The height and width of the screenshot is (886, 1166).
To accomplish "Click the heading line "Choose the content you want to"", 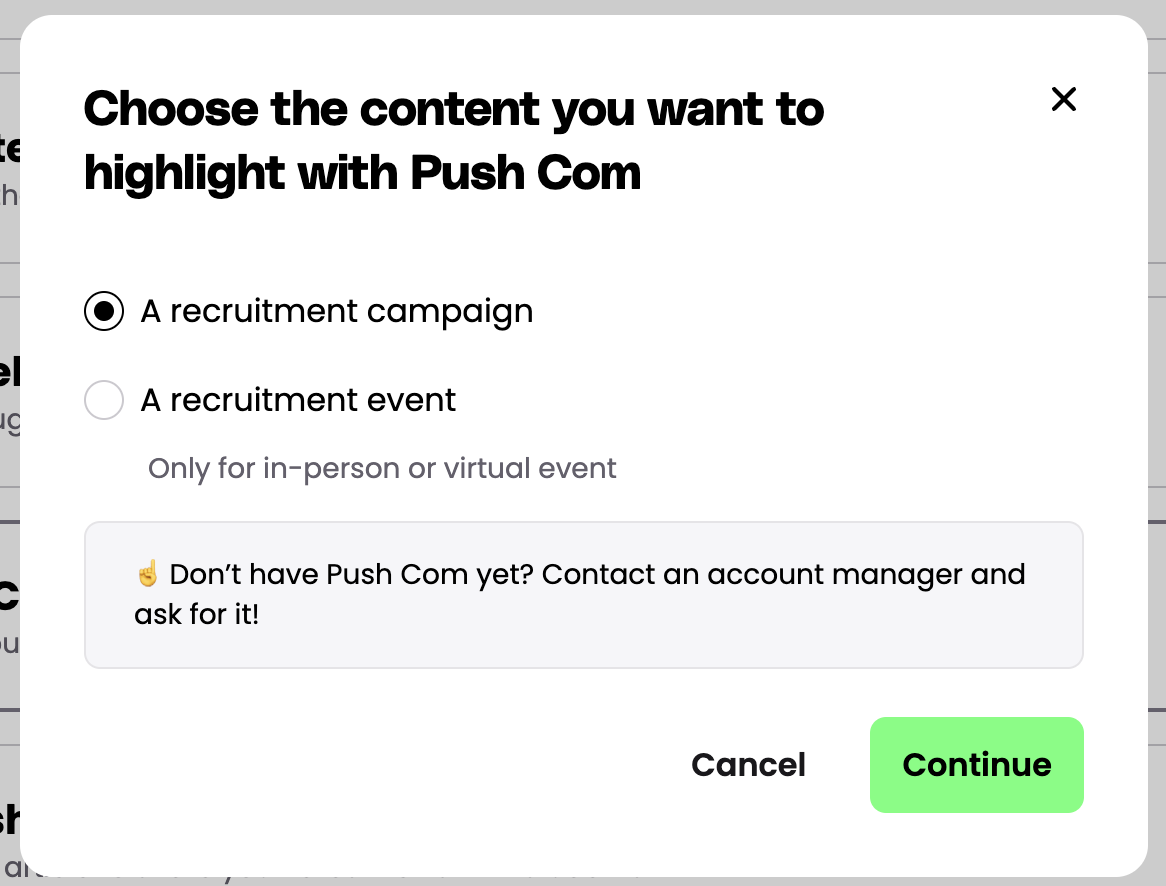I will pos(454,108).
